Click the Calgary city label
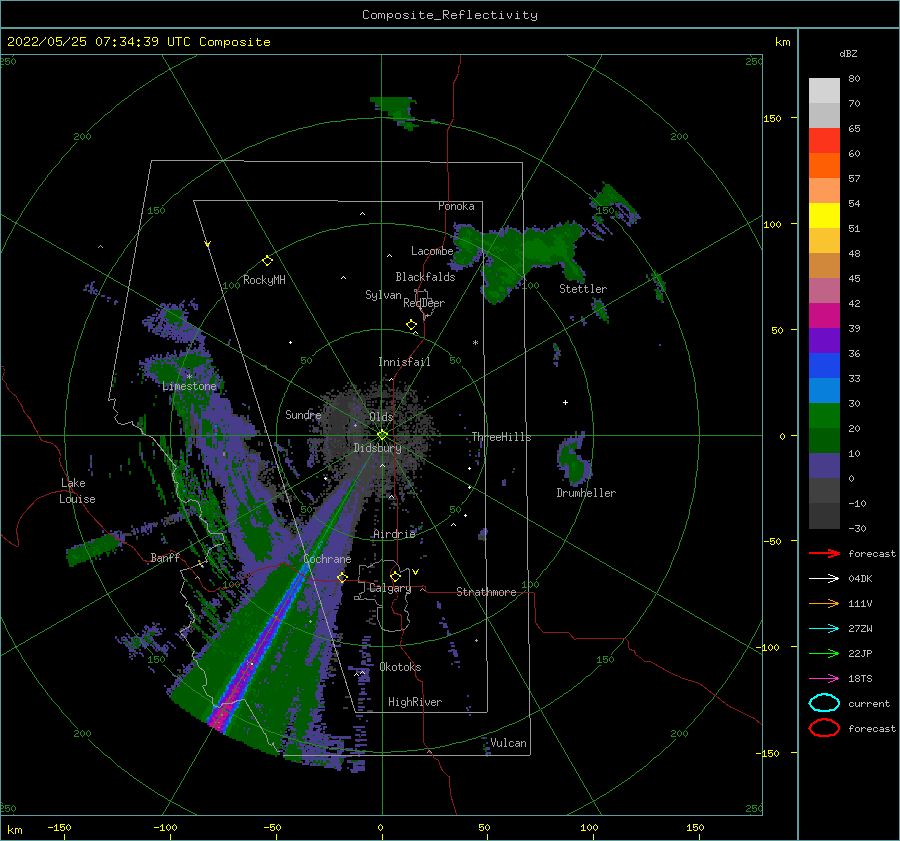Screen dimensions: 900x841 click(390, 588)
